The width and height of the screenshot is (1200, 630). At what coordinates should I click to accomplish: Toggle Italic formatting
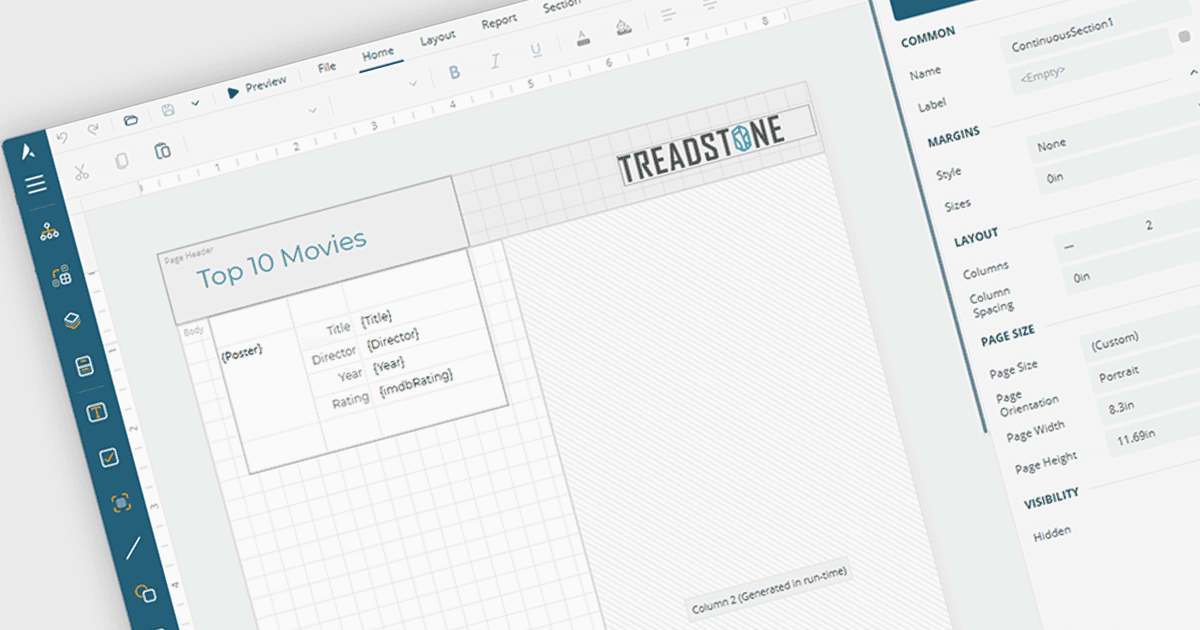pos(495,61)
